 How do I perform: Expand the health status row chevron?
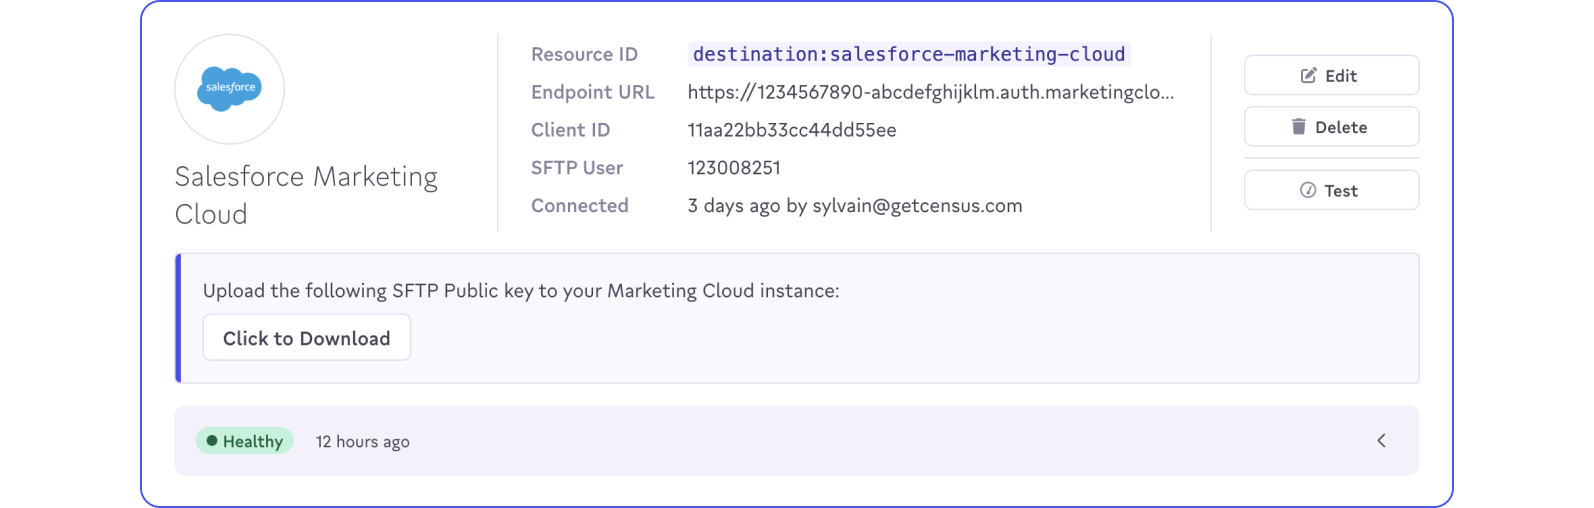click(x=1381, y=441)
